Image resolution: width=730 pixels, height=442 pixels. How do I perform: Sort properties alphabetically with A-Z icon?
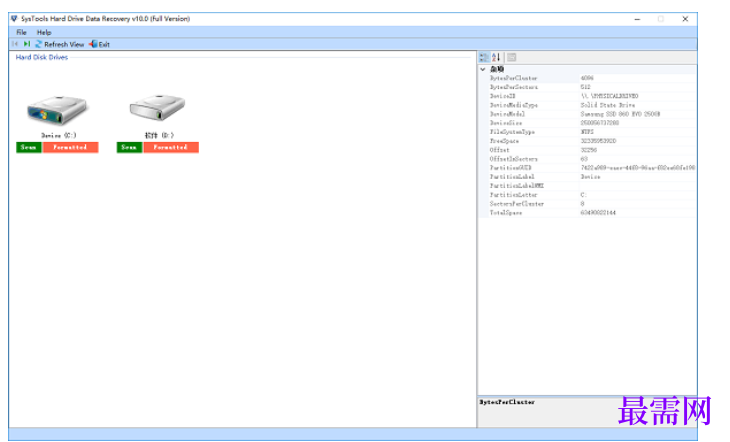[496, 57]
